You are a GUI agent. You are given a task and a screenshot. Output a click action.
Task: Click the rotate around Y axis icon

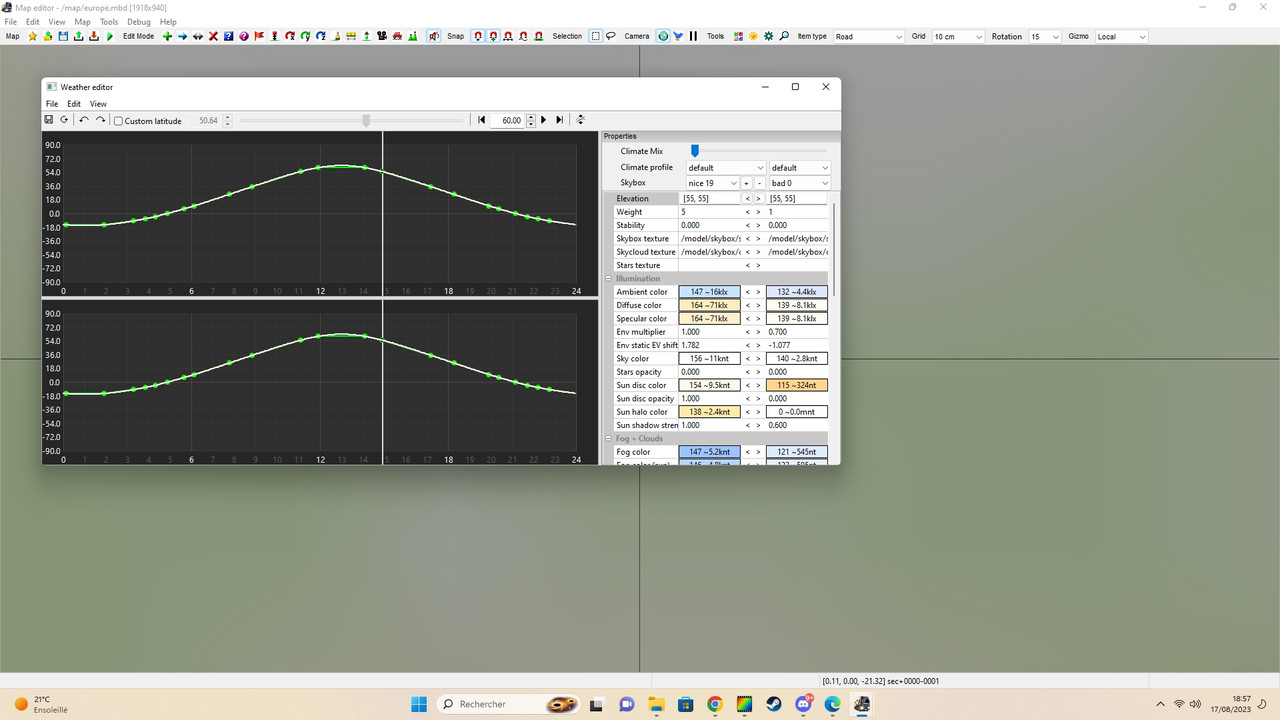coord(305,36)
